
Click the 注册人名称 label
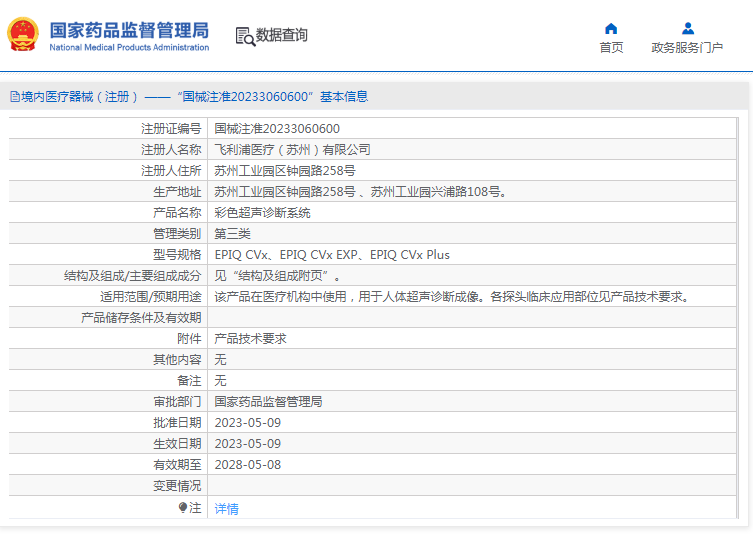(171, 150)
